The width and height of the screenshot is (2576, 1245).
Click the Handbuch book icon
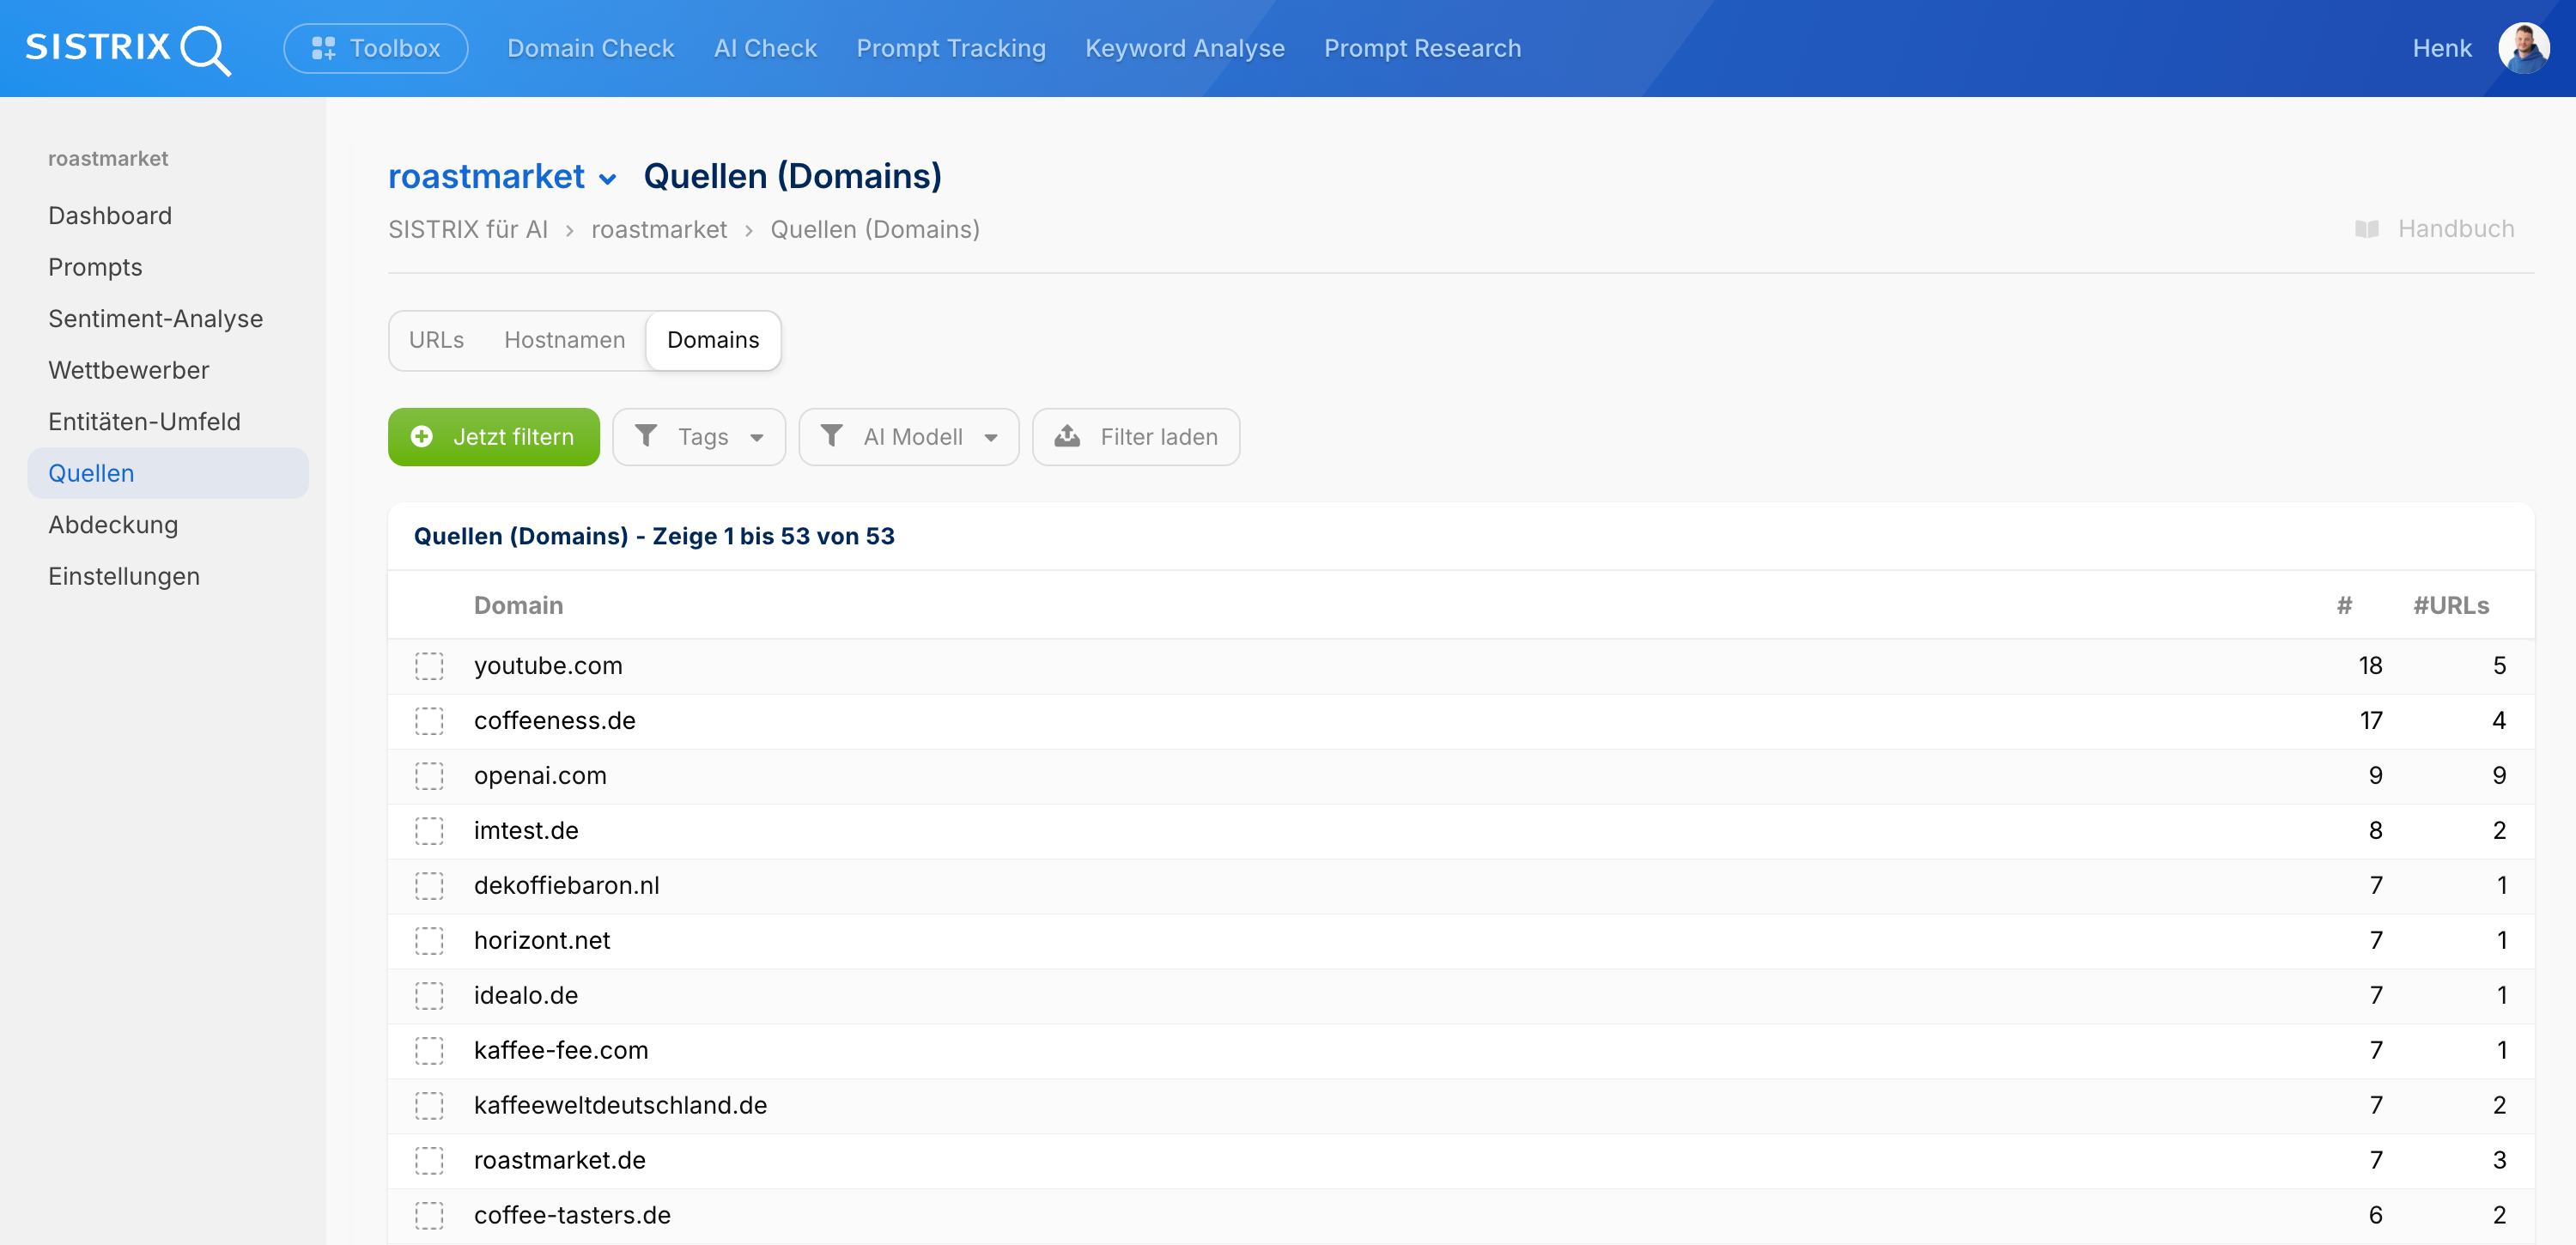click(2366, 229)
